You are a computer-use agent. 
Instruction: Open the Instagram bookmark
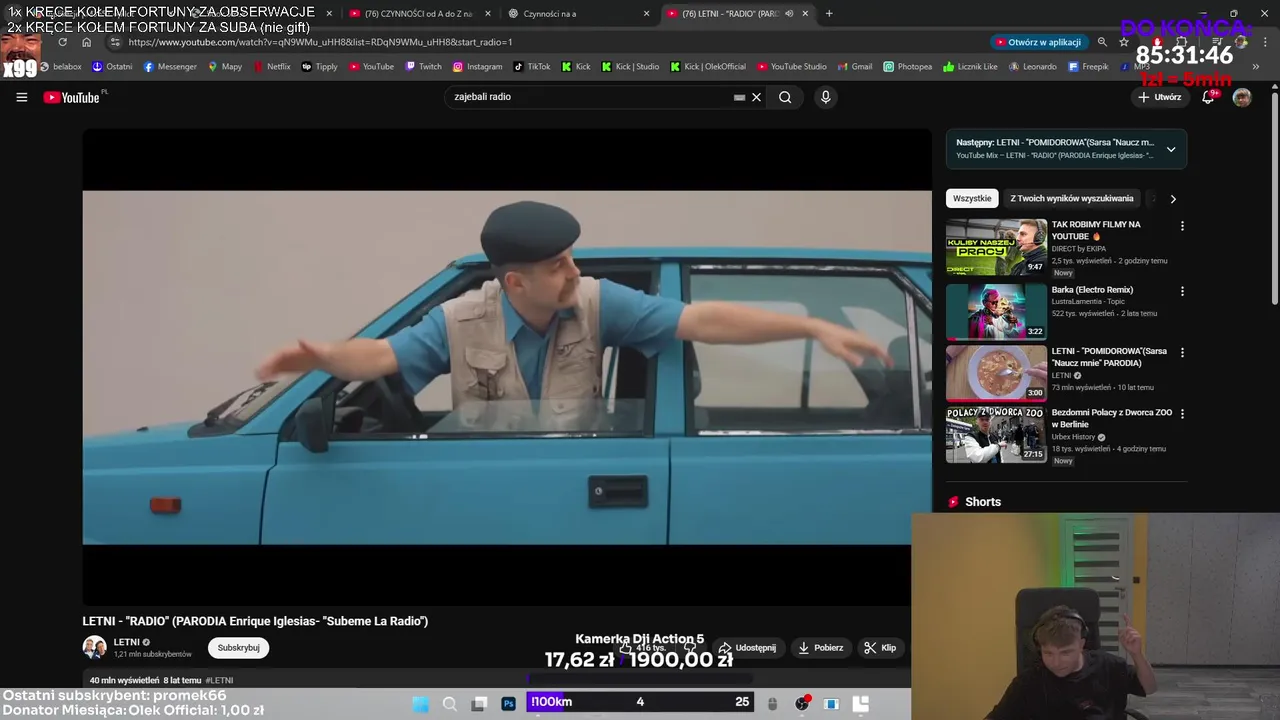point(477,67)
